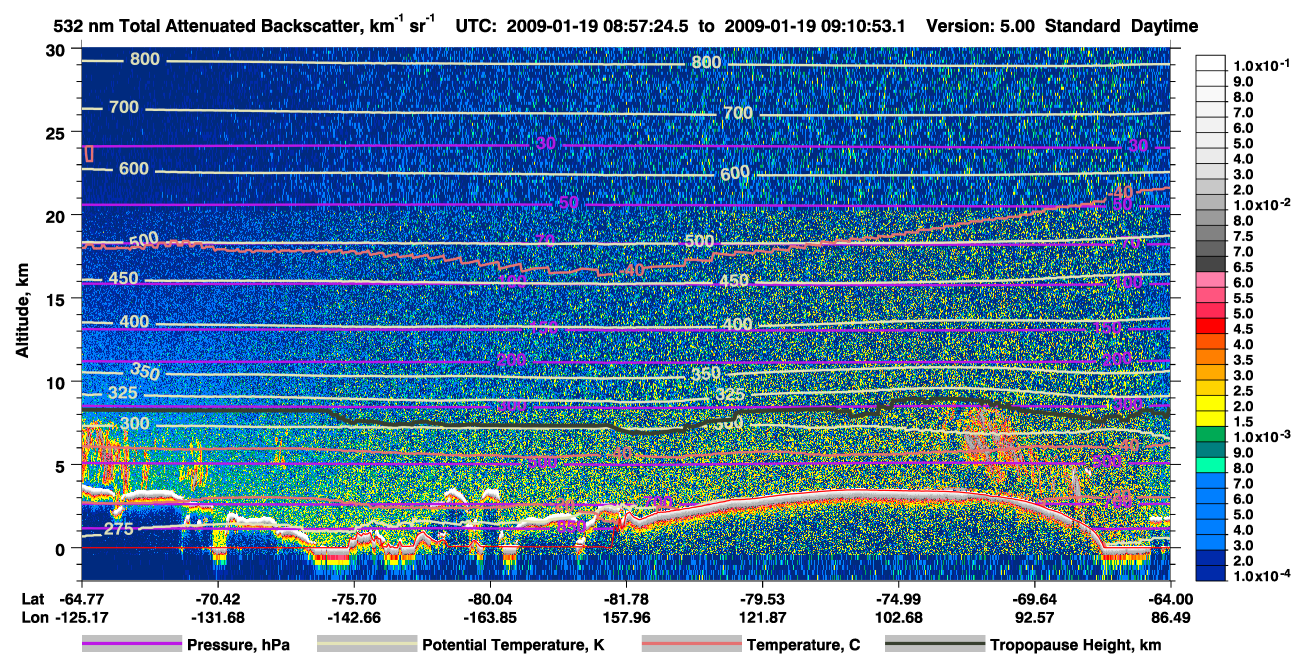This screenshot has width=1300, height=667.
Task: Click the latitude value '-75.70'
Action: (353, 598)
